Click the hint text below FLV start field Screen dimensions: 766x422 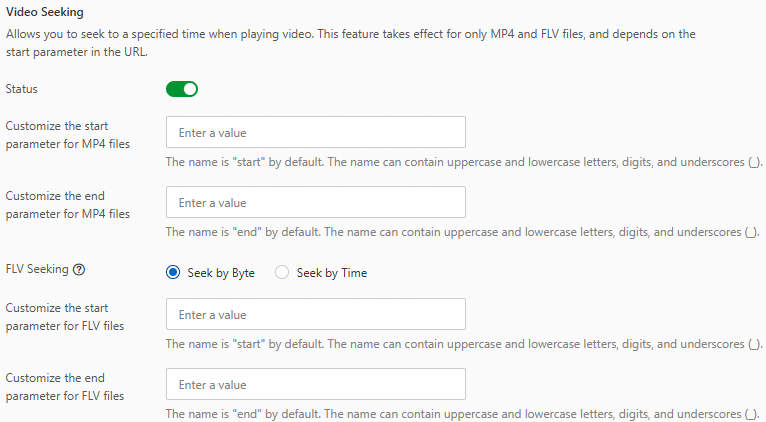pos(463,344)
